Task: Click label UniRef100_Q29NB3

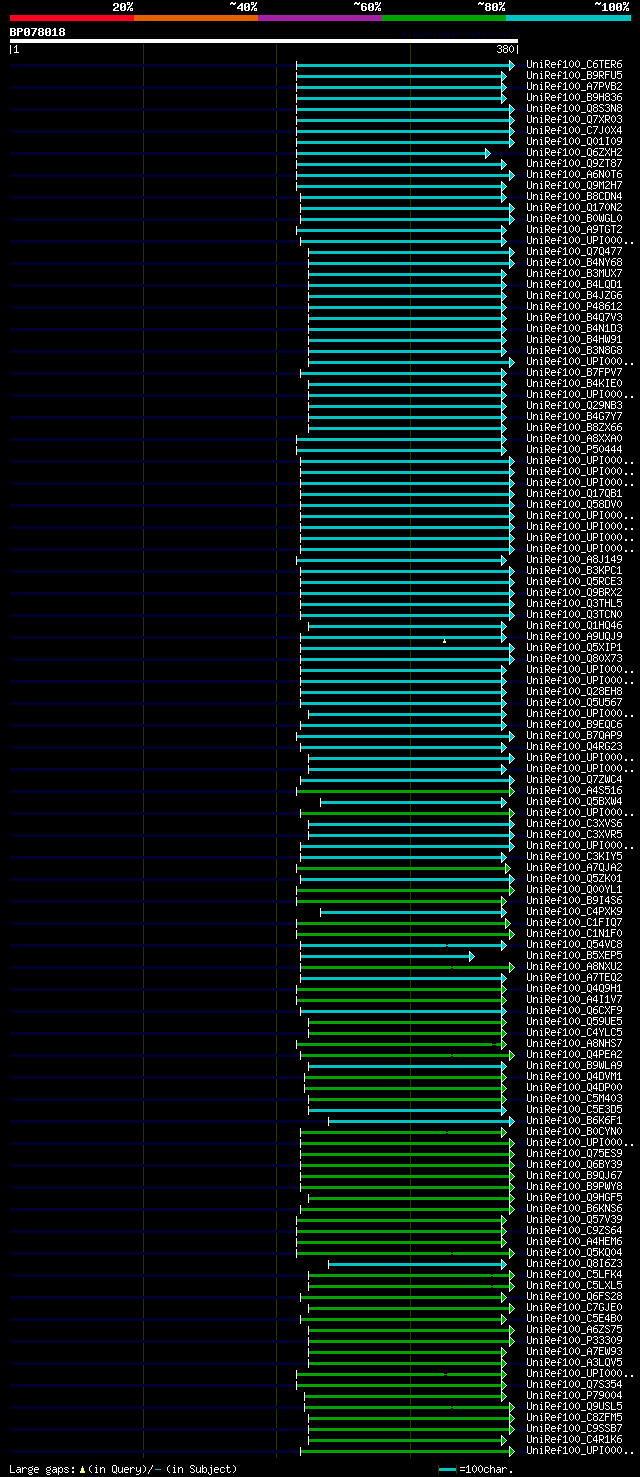Action: [574, 406]
